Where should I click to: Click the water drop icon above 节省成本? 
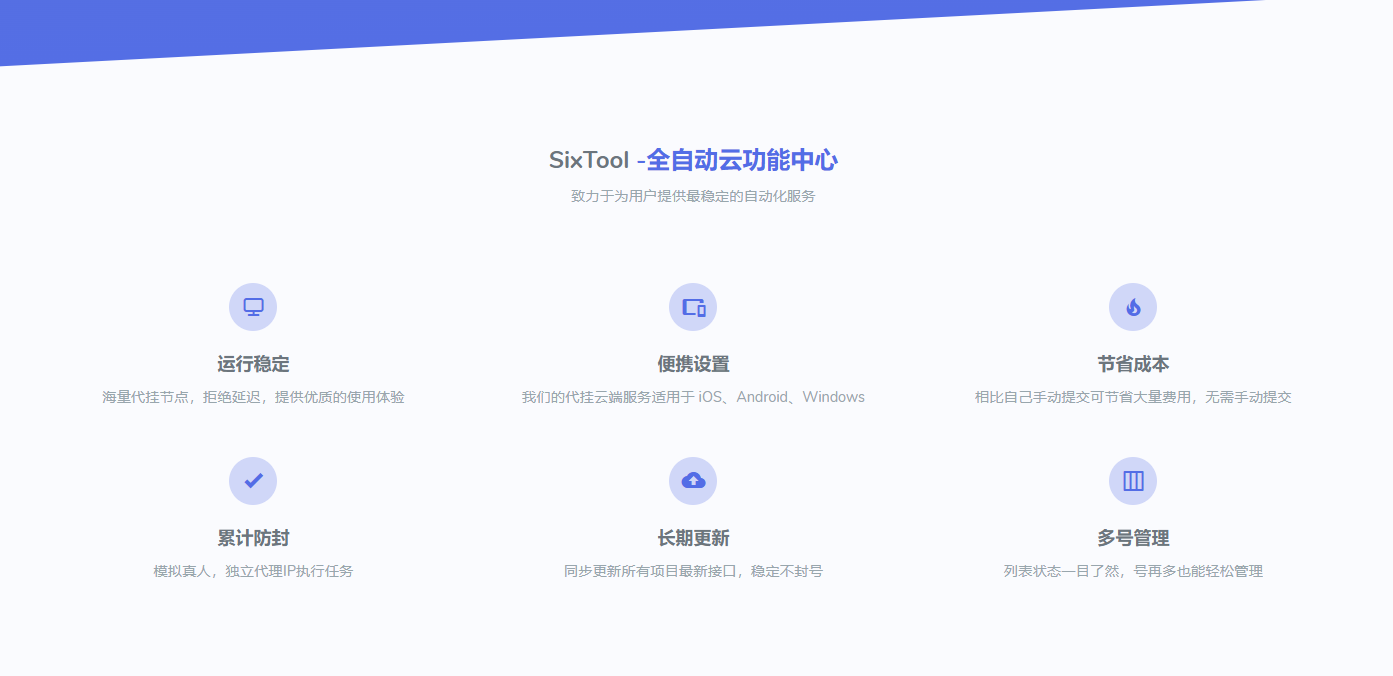(x=1133, y=307)
